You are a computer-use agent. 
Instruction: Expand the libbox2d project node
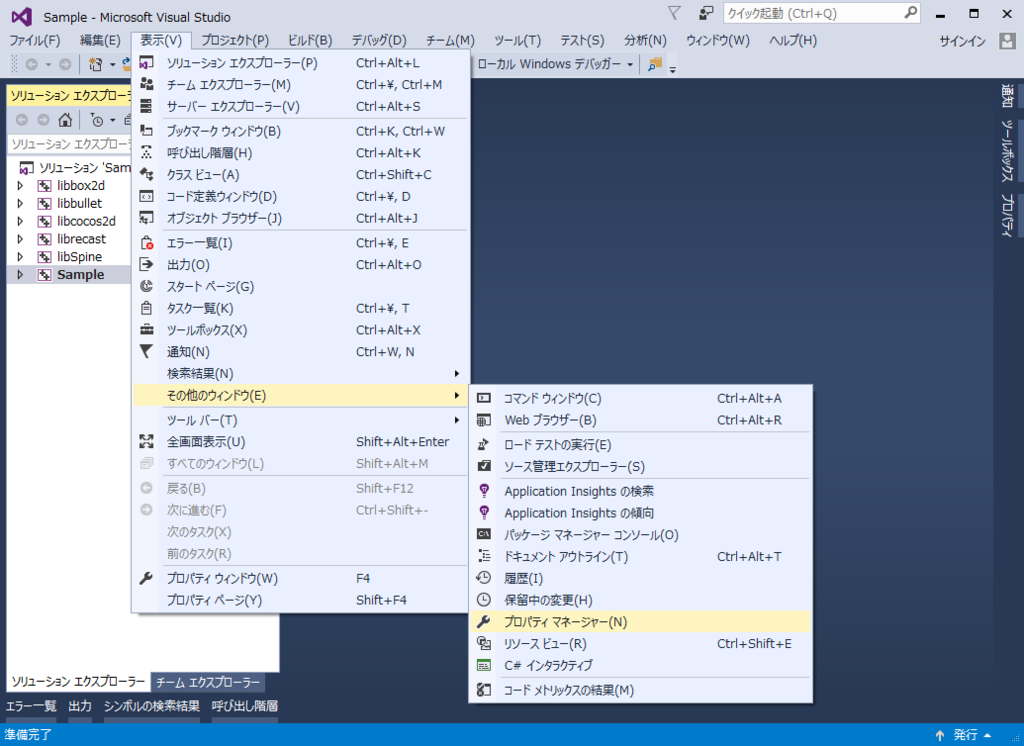20,186
